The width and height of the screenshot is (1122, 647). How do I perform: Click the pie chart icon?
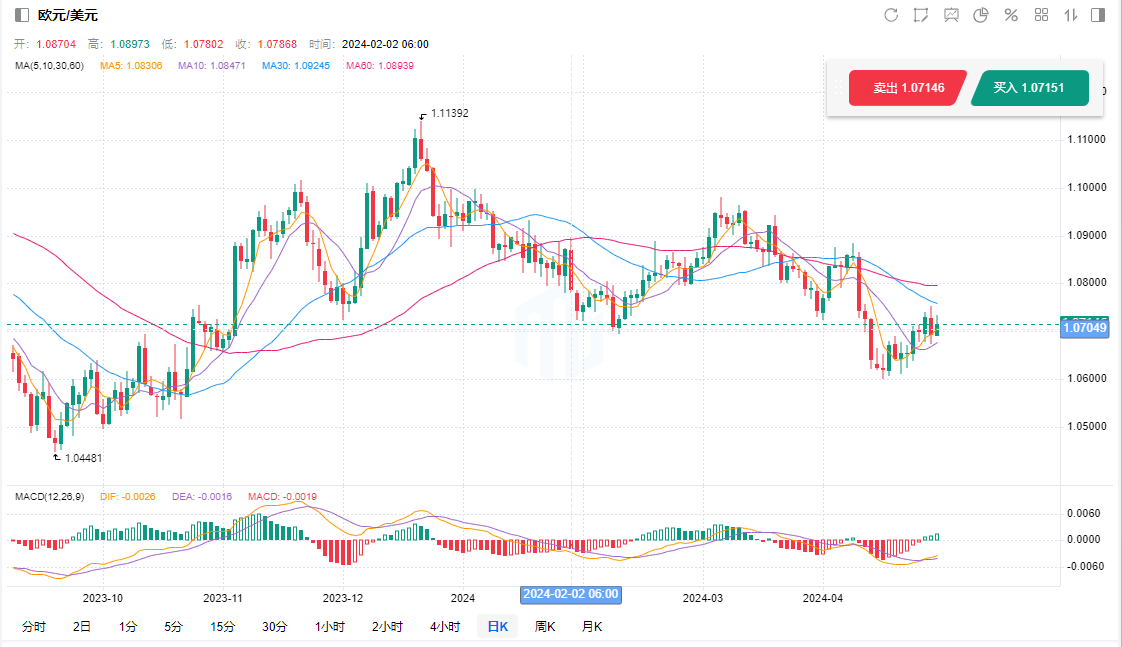click(981, 15)
